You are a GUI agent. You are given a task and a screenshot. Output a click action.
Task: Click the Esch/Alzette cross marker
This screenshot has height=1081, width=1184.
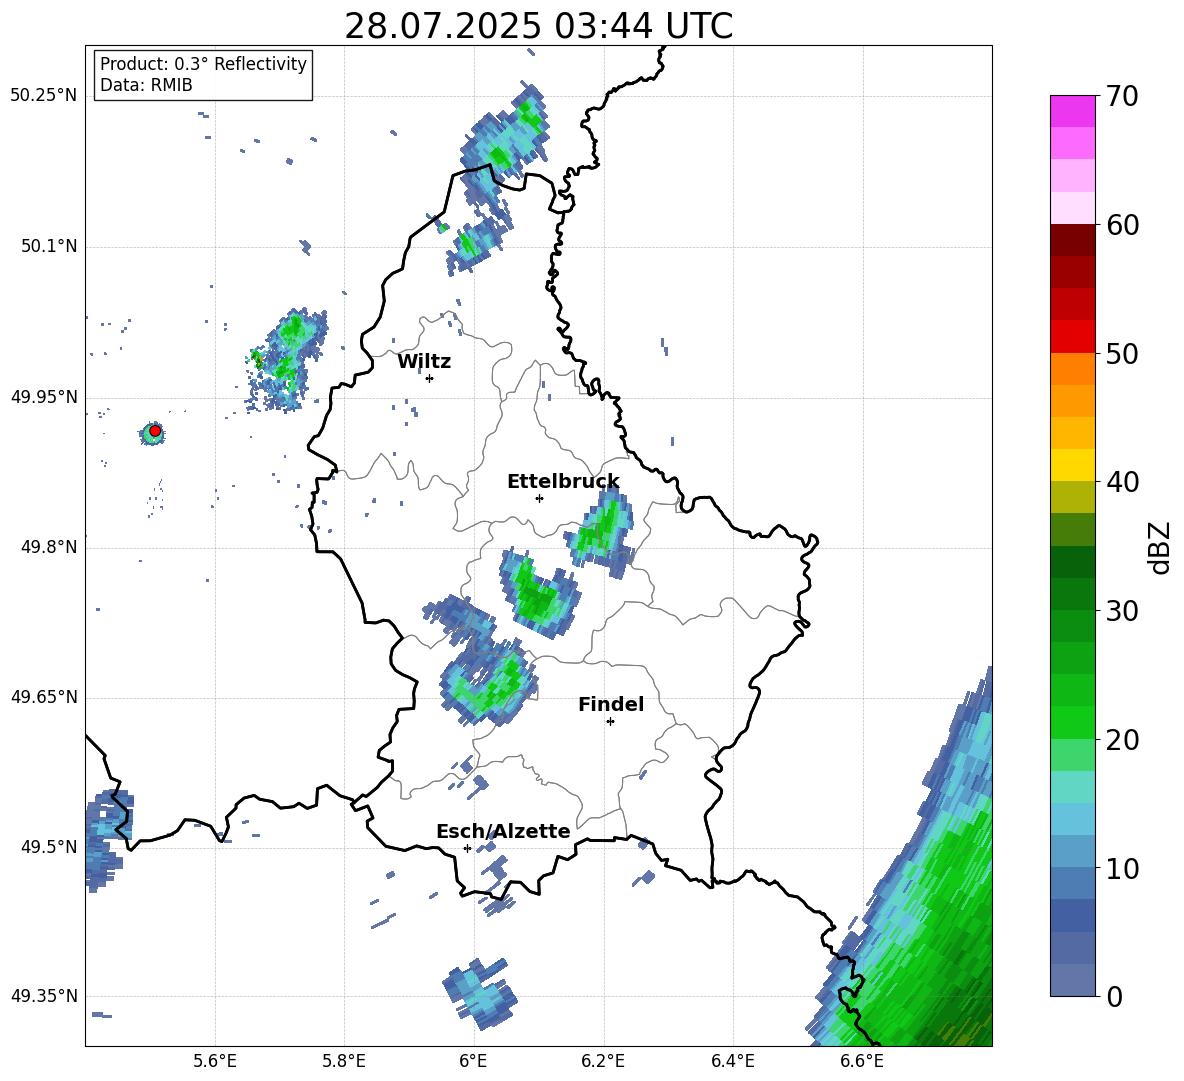467,848
